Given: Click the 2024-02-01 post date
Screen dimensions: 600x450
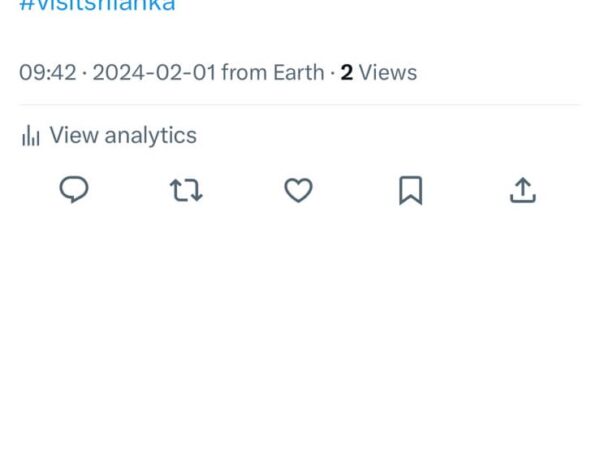Looking at the screenshot, I should coord(154,73).
